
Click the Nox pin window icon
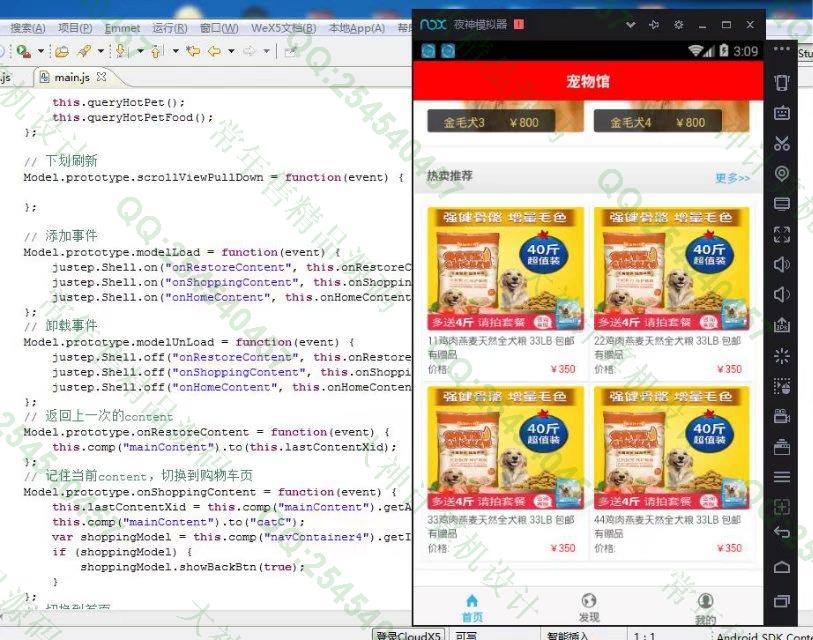[x=654, y=24]
